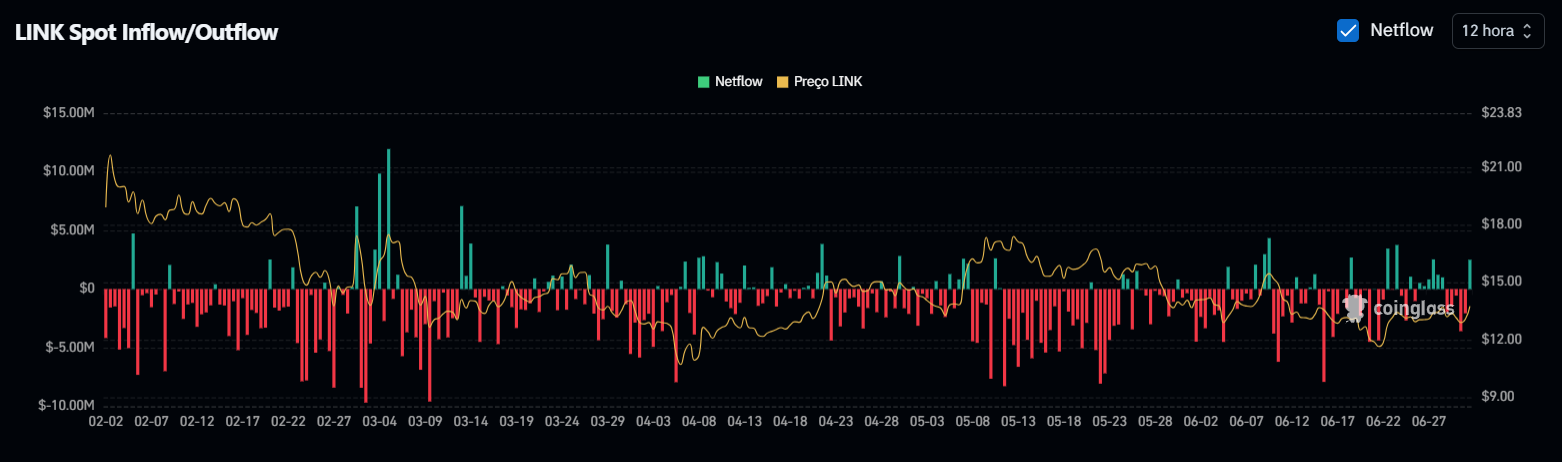Click the 05-23 date label

1109,422
